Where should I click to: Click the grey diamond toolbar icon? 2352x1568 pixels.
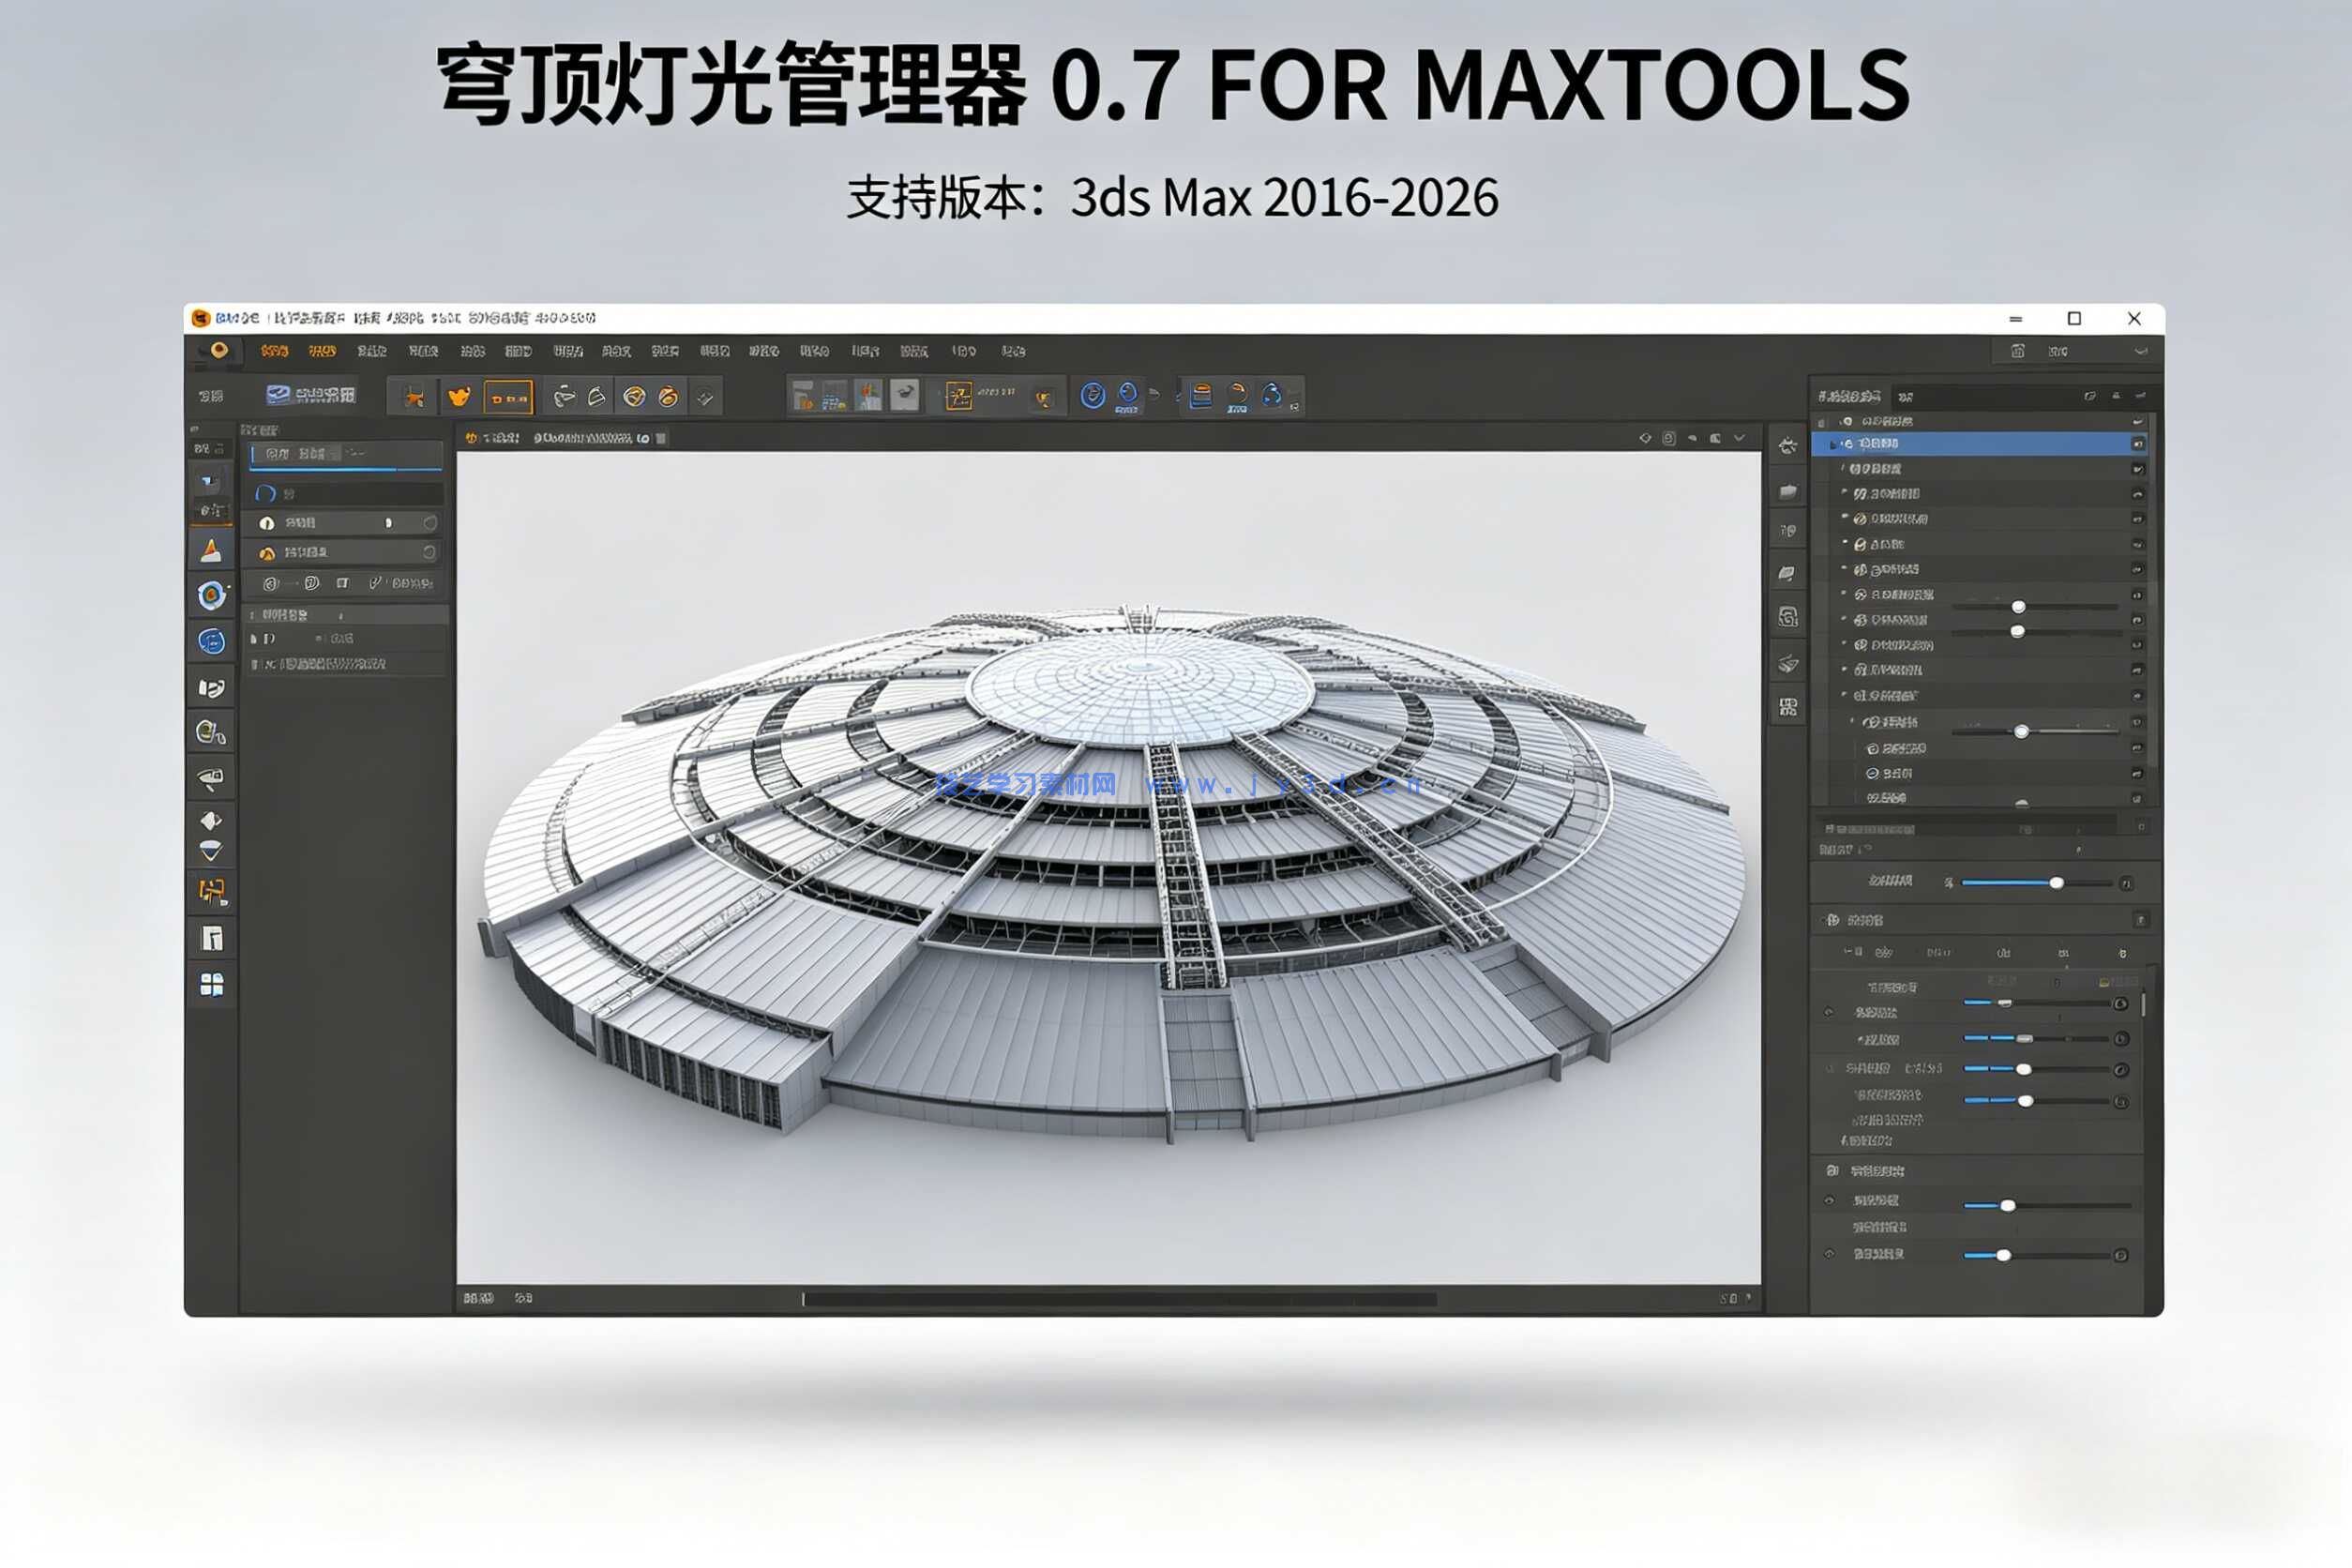pyautogui.click(x=705, y=398)
